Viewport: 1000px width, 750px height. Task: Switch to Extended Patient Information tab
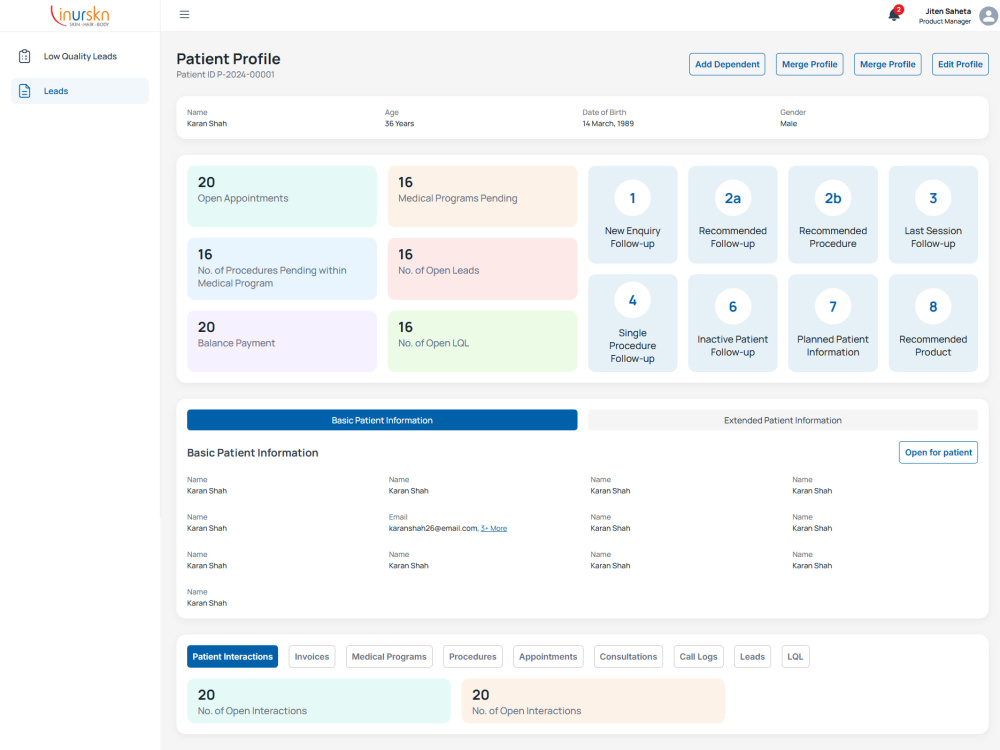click(783, 420)
